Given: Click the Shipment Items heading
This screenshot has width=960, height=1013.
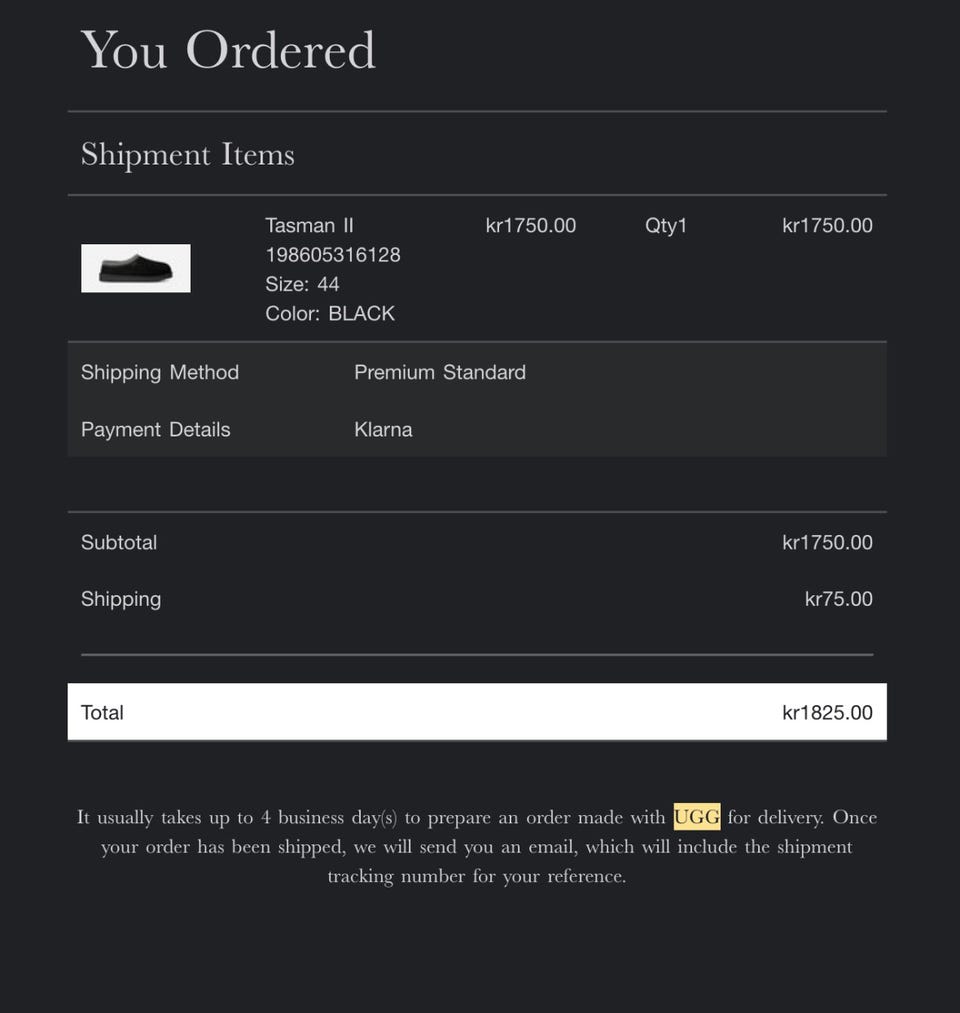Looking at the screenshot, I should [x=188, y=154].
